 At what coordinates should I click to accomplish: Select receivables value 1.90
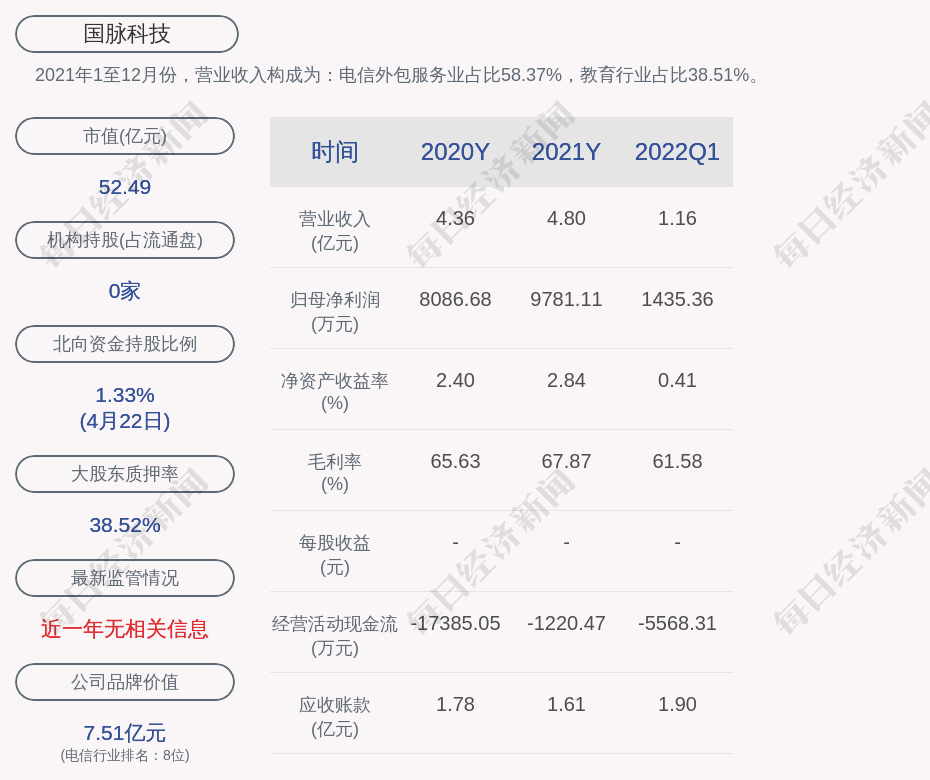click(x=677, y=704)
